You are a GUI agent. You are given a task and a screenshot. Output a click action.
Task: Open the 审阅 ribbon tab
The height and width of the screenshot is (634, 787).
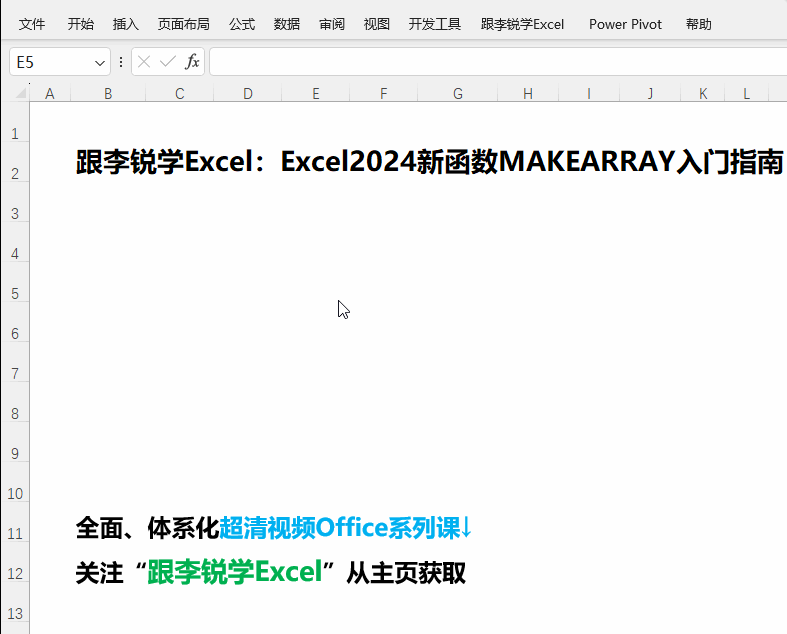[x=332, y=24]
